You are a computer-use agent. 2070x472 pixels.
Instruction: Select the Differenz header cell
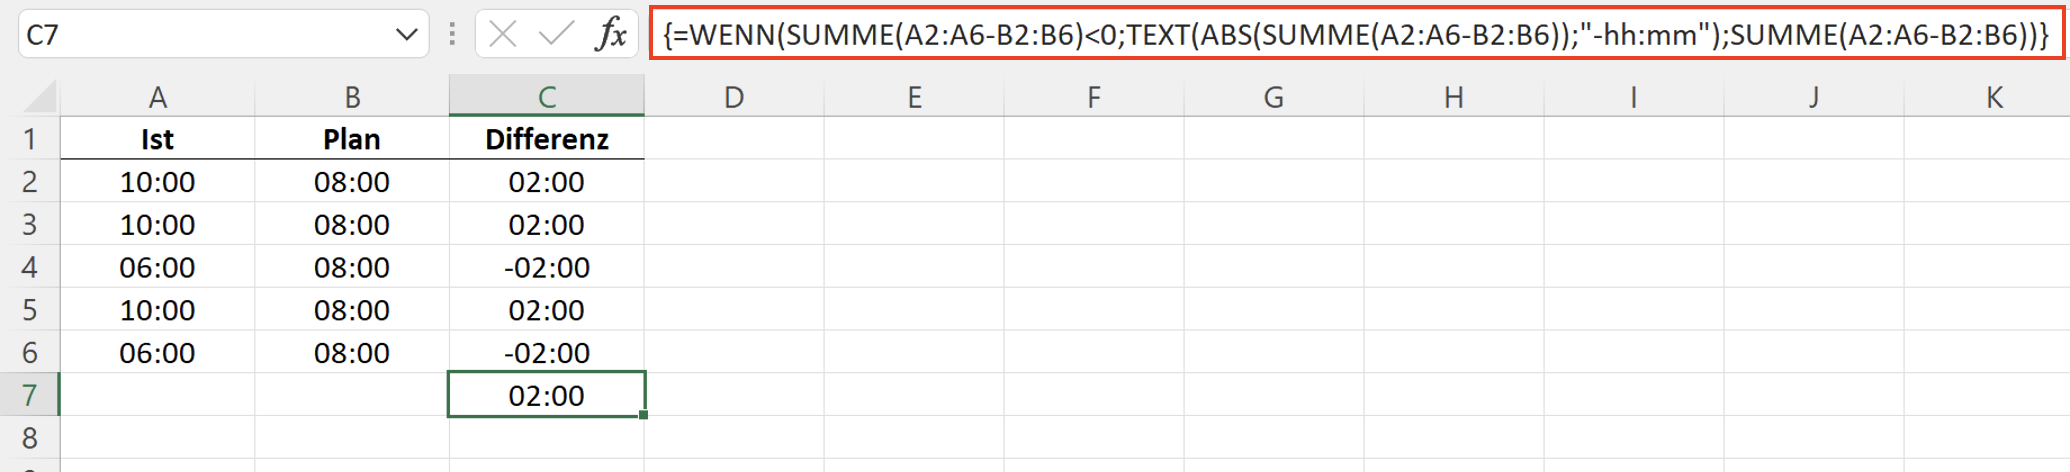pos(547,138)
